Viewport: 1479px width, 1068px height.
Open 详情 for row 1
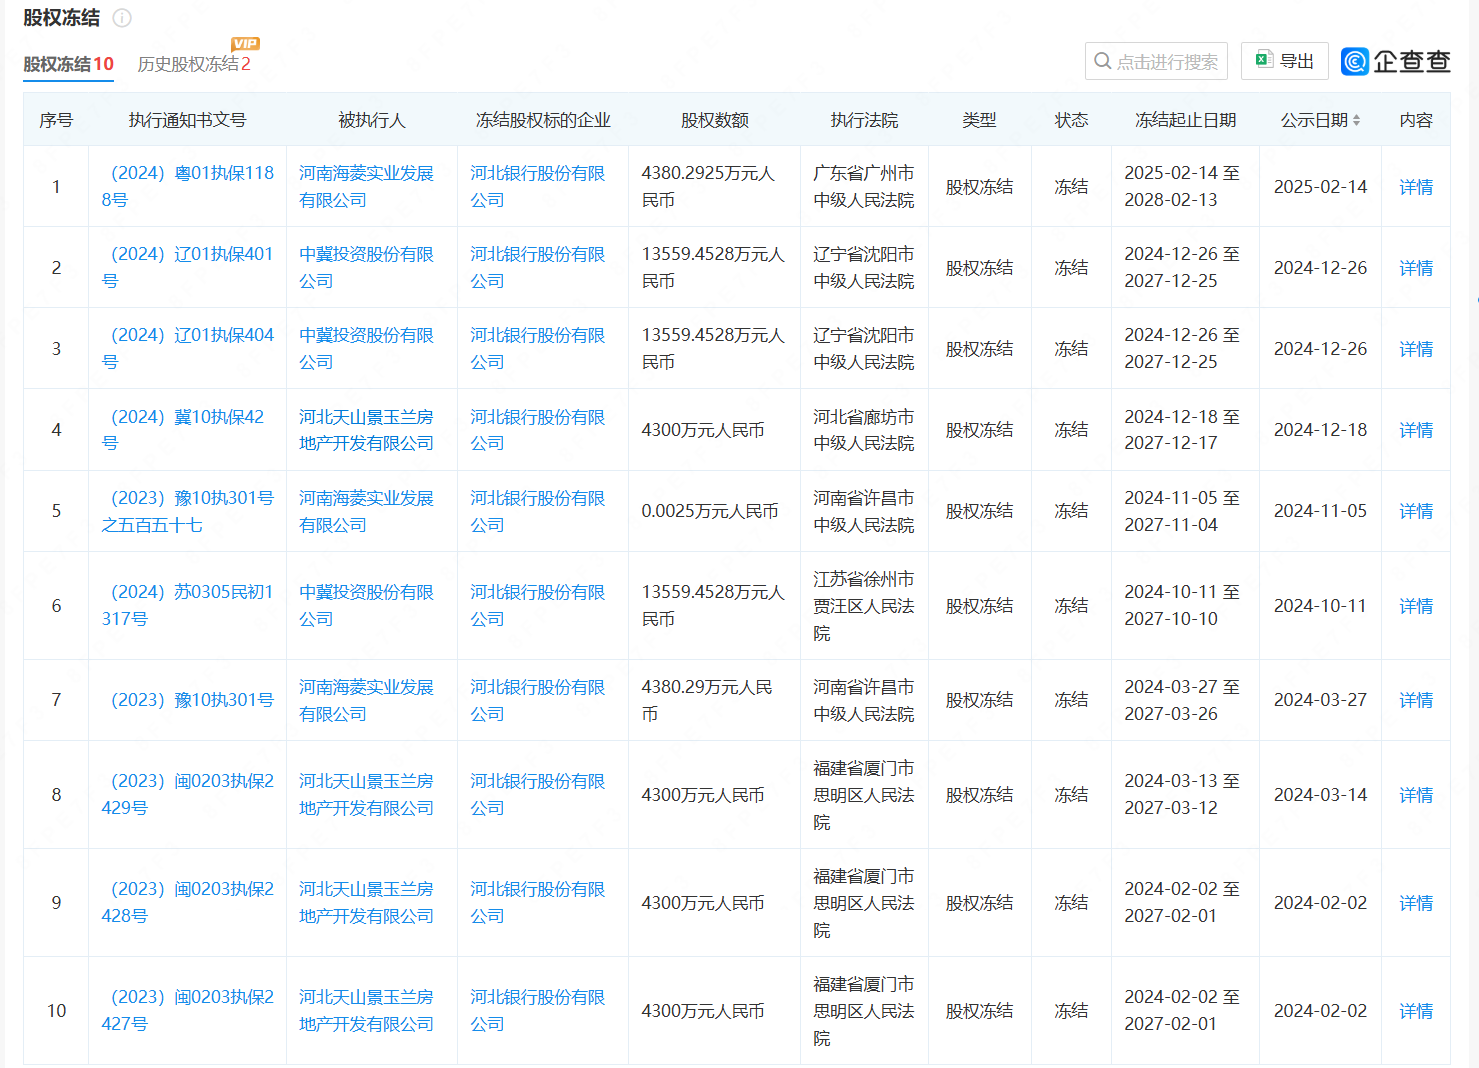pos(1415,187)
